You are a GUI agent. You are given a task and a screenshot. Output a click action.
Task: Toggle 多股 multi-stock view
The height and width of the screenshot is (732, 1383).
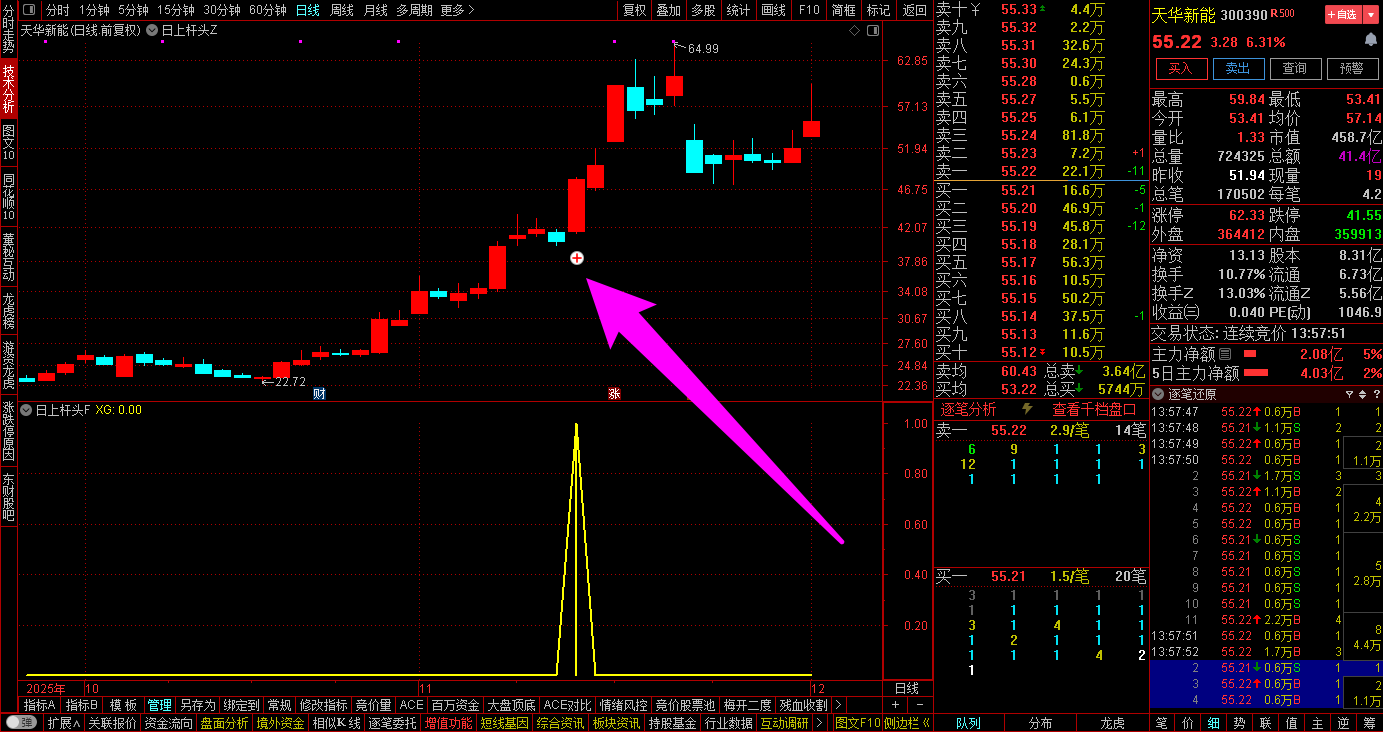(703, 10)
